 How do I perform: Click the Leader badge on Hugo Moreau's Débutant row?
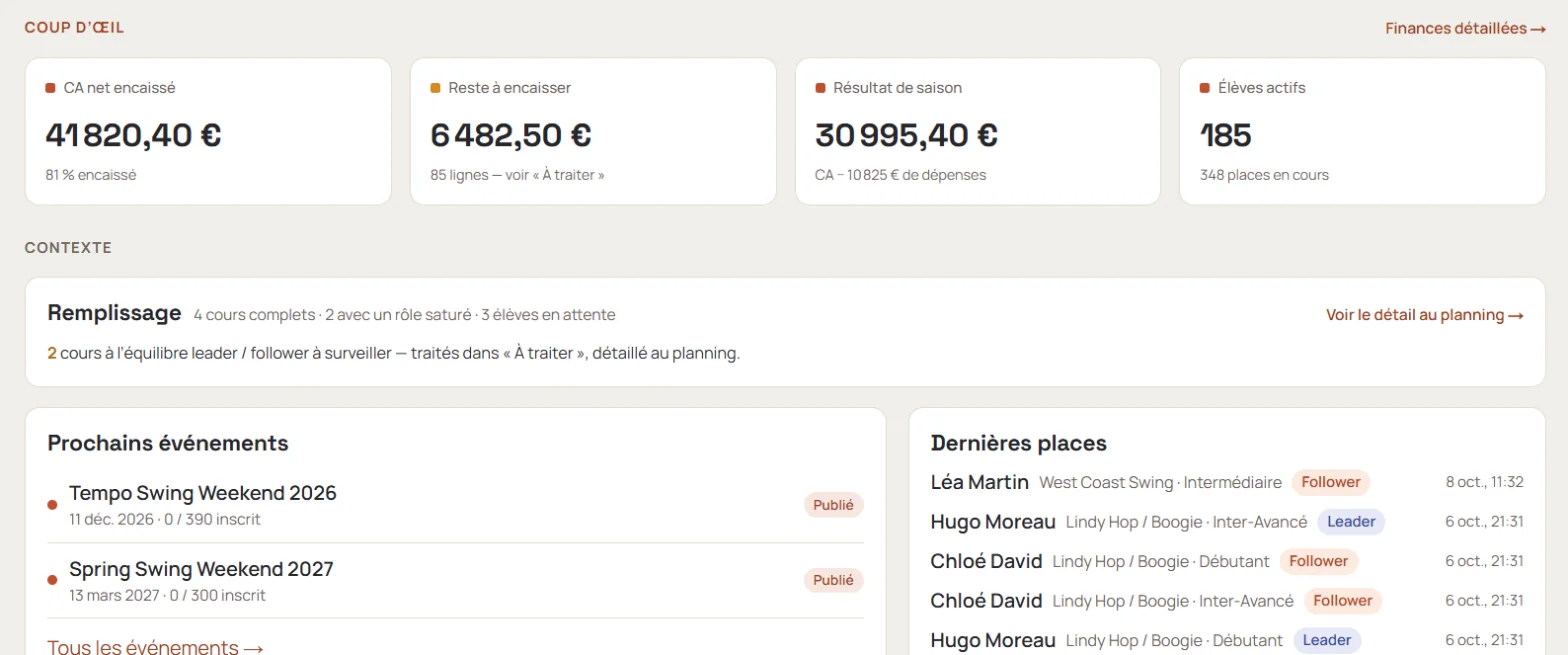[x=1327, y=640]
